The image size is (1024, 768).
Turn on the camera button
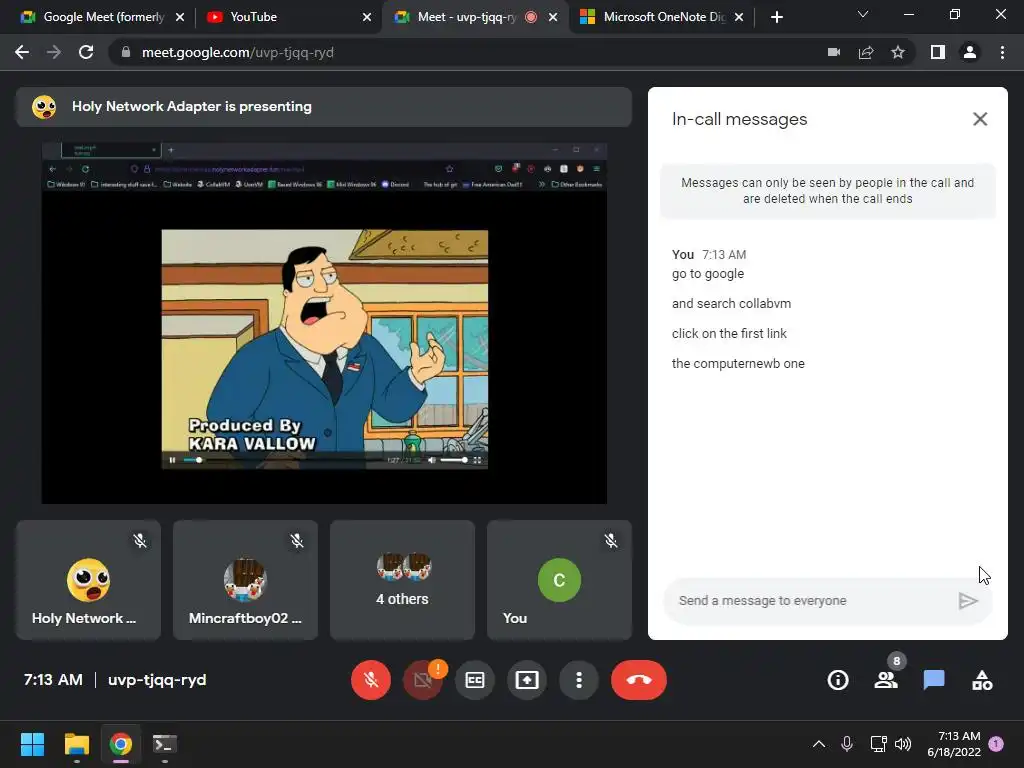[x=423, y=680]
